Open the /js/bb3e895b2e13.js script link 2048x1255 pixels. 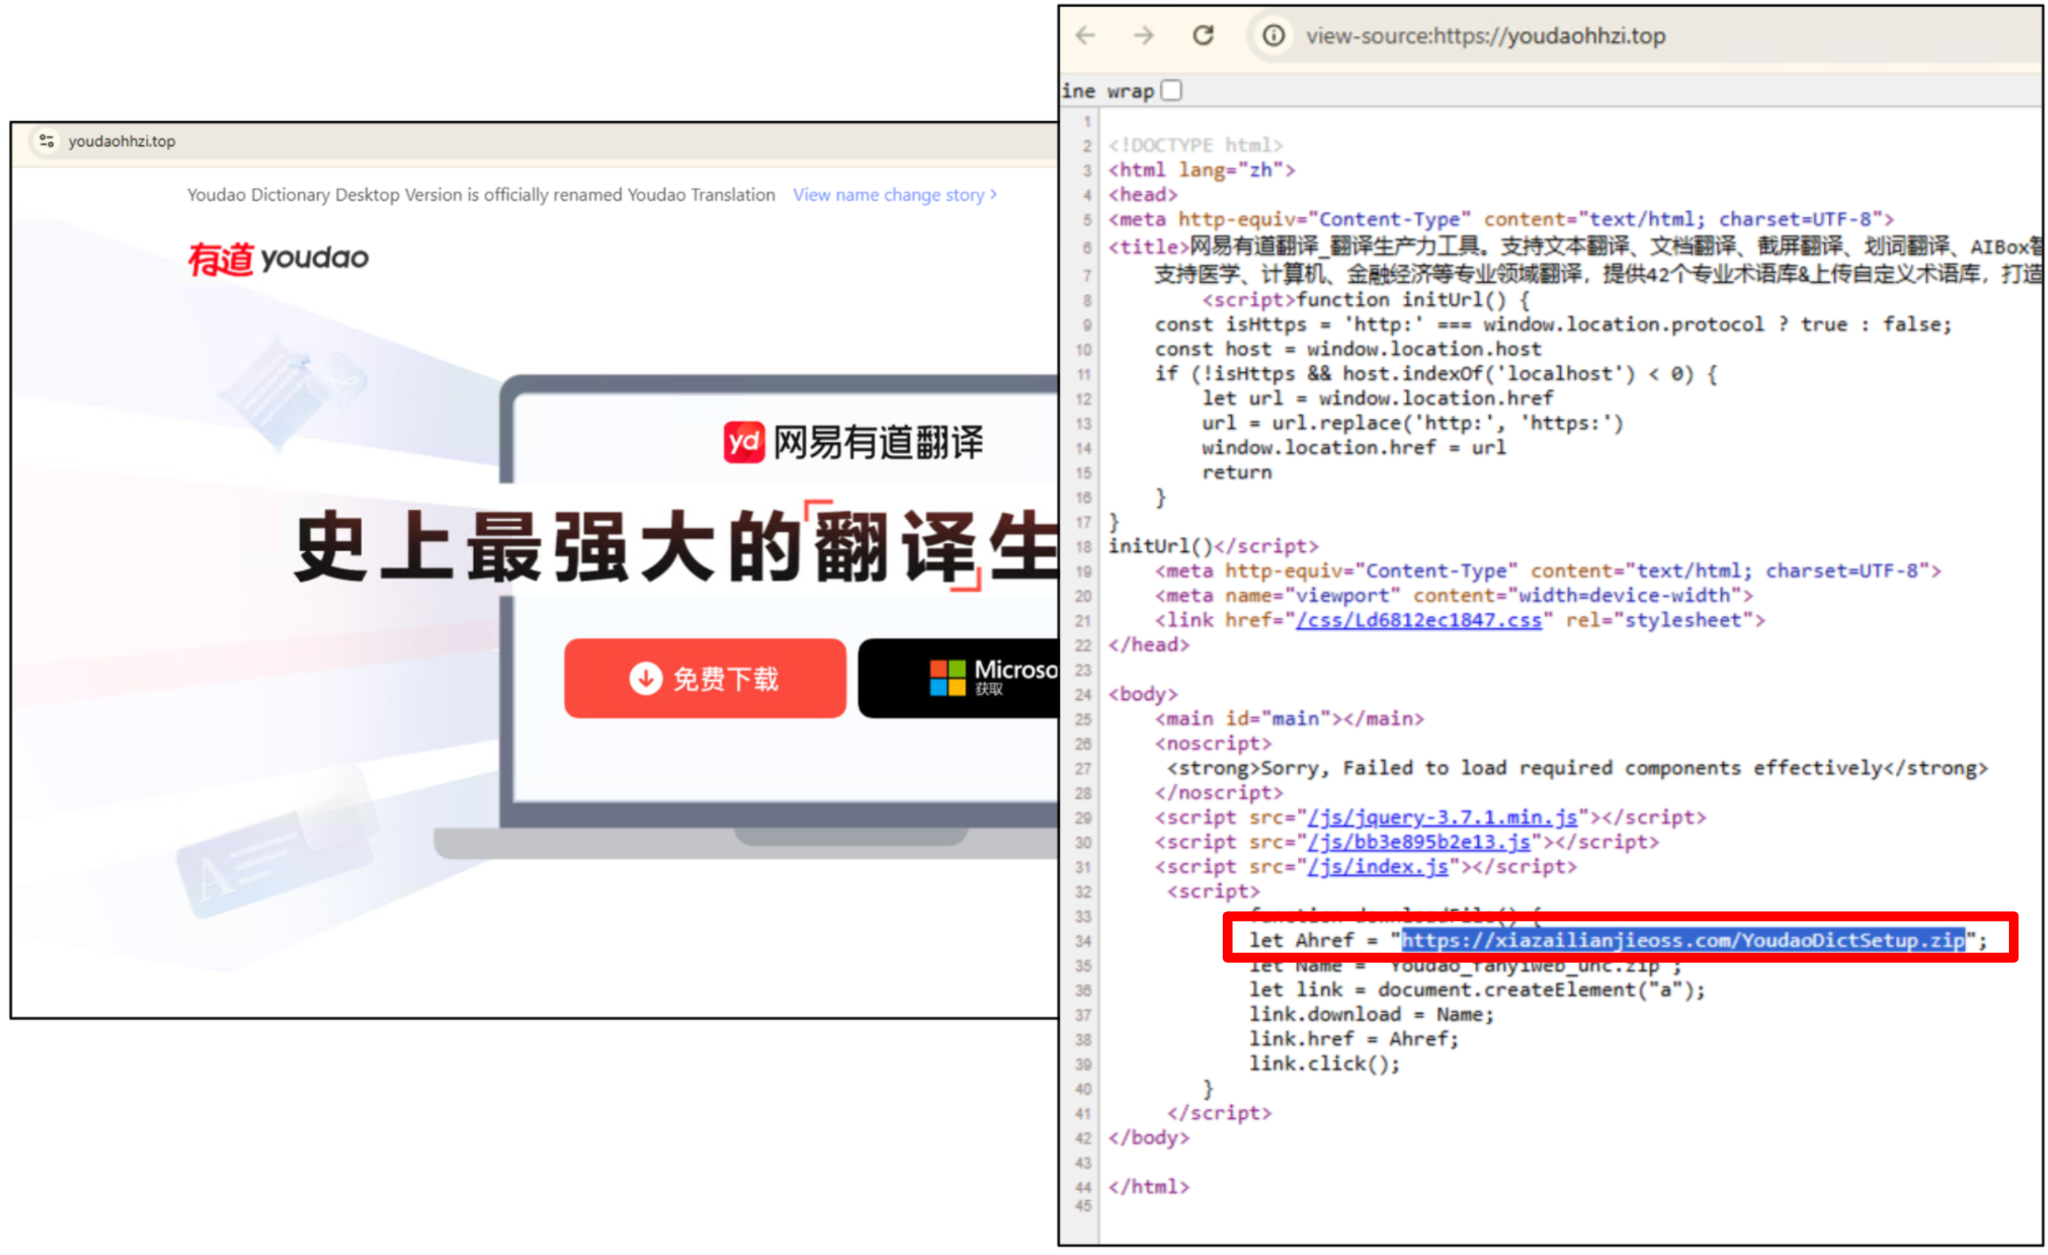click(1418, 841)
